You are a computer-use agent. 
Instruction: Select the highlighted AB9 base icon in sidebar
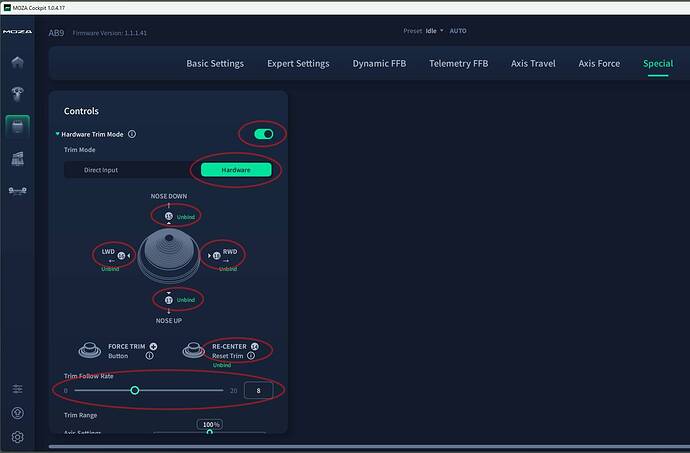tap(18, 127)
